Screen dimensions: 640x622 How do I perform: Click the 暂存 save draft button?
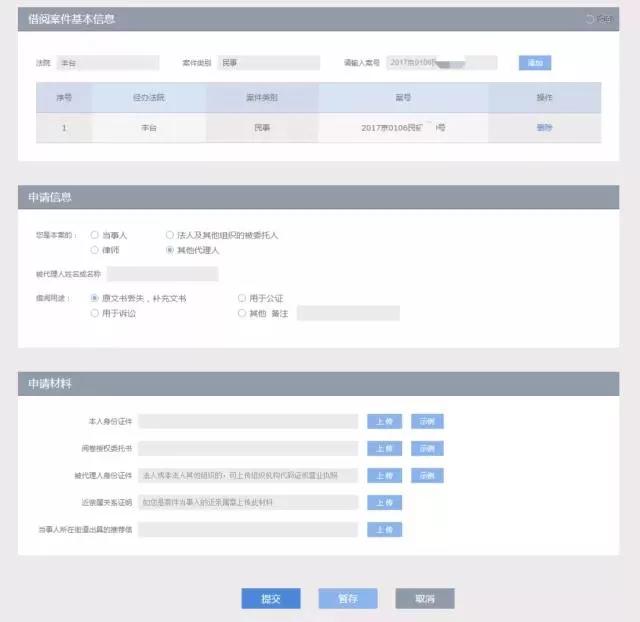[348, 598]
